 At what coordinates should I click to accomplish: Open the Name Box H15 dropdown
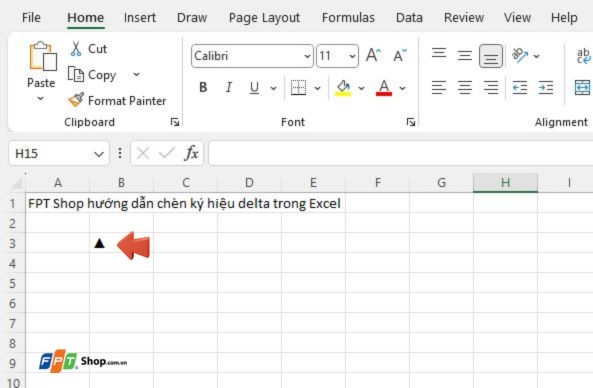99,154
